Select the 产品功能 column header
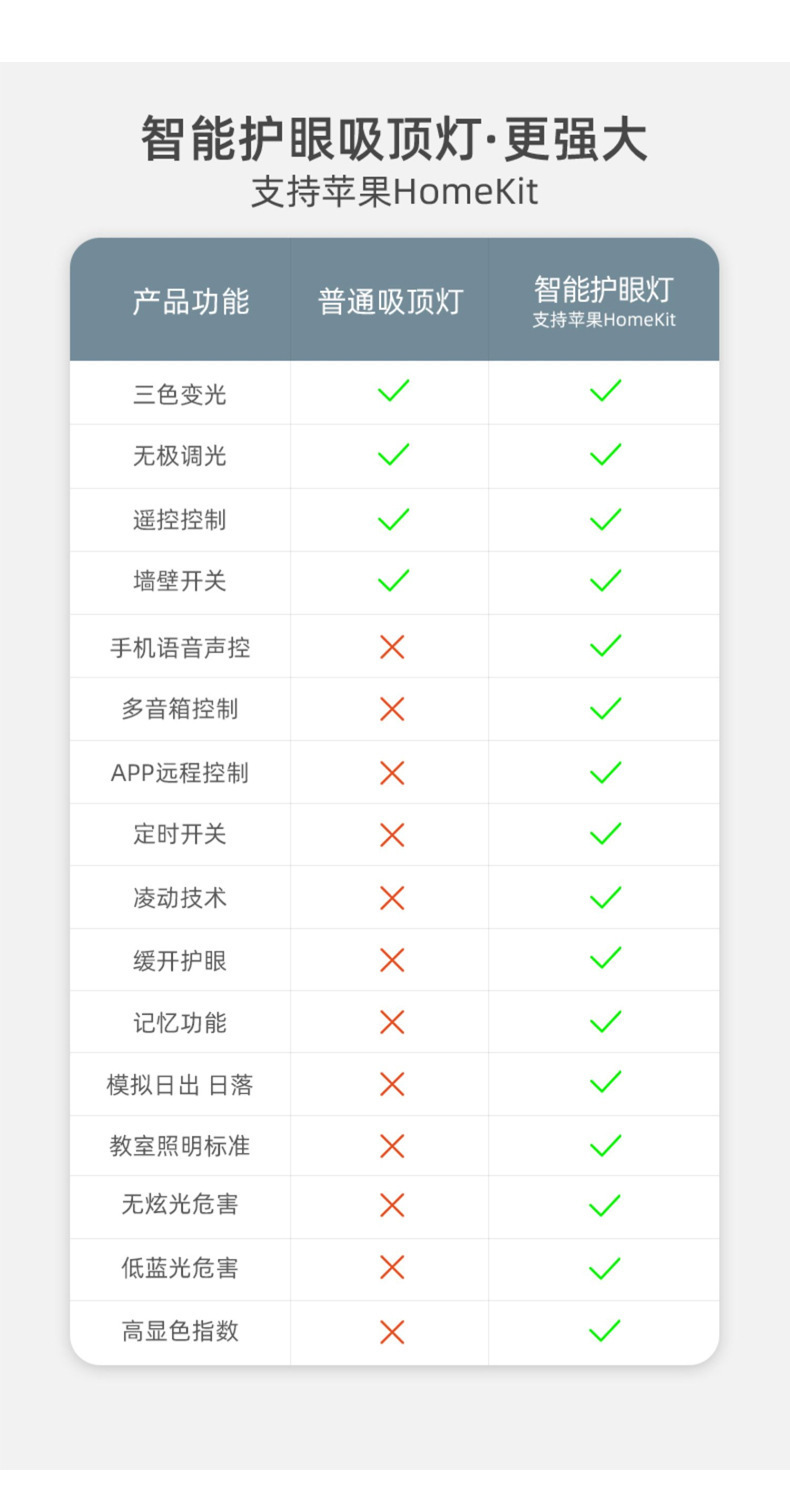This screenshot has width=790, height=1494. (x=190, y=301)
